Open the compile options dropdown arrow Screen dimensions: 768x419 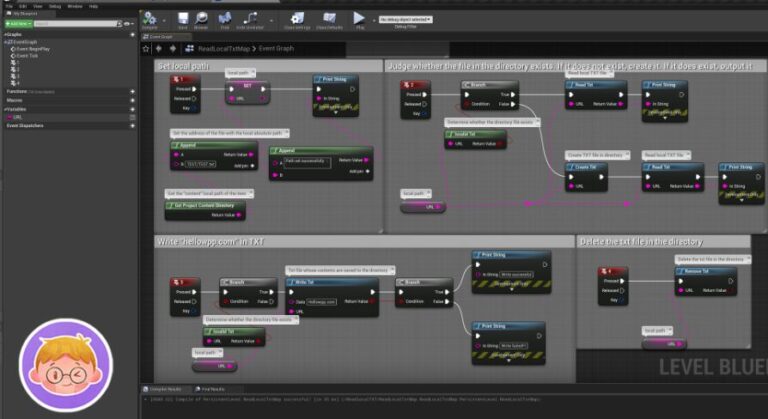[x=164, y=21]
